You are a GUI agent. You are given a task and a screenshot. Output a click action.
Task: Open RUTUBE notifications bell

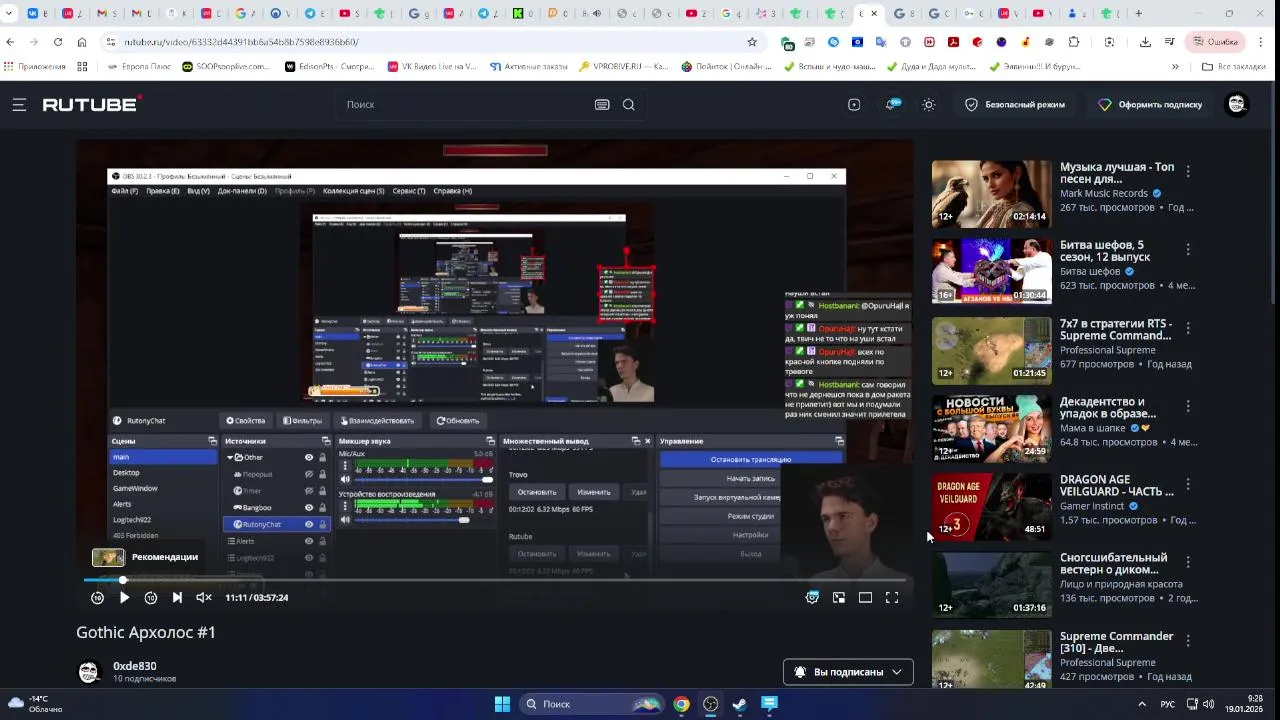[x=891, y=104]
